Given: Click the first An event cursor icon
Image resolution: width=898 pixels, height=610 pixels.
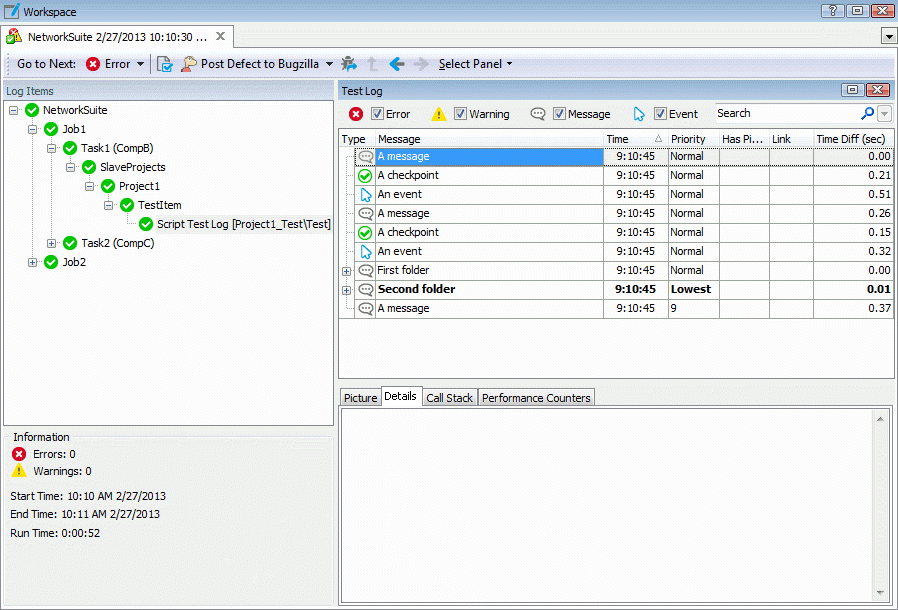Looking at the screenshot, I should pyautogui.click(x=366, y=195).
